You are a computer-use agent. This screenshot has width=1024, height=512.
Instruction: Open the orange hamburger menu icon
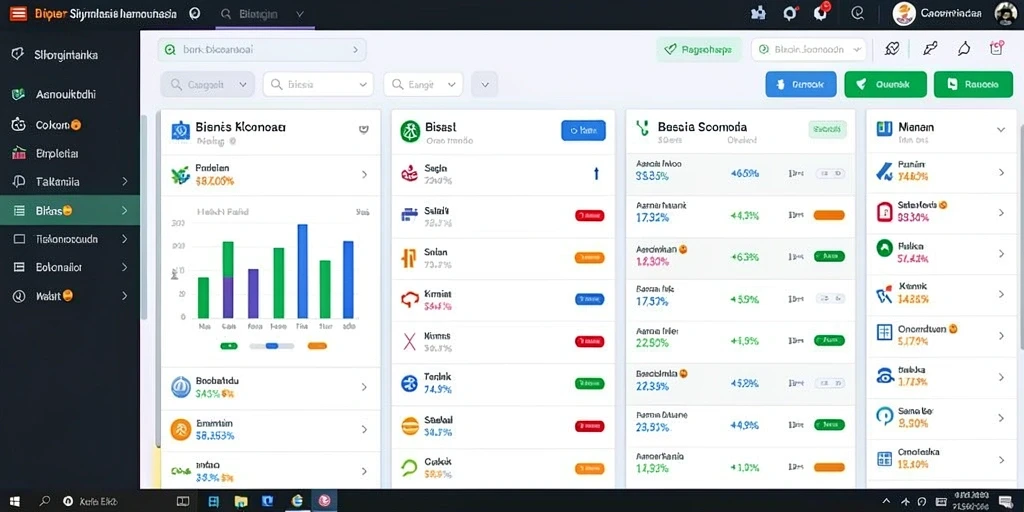pyautogui.click(x=18, y=13)
